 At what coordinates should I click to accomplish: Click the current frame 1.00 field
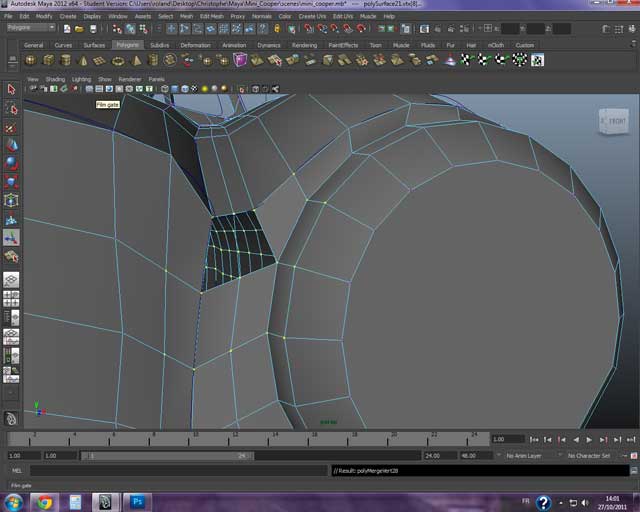pyautogui.click(x=508, y=439)
